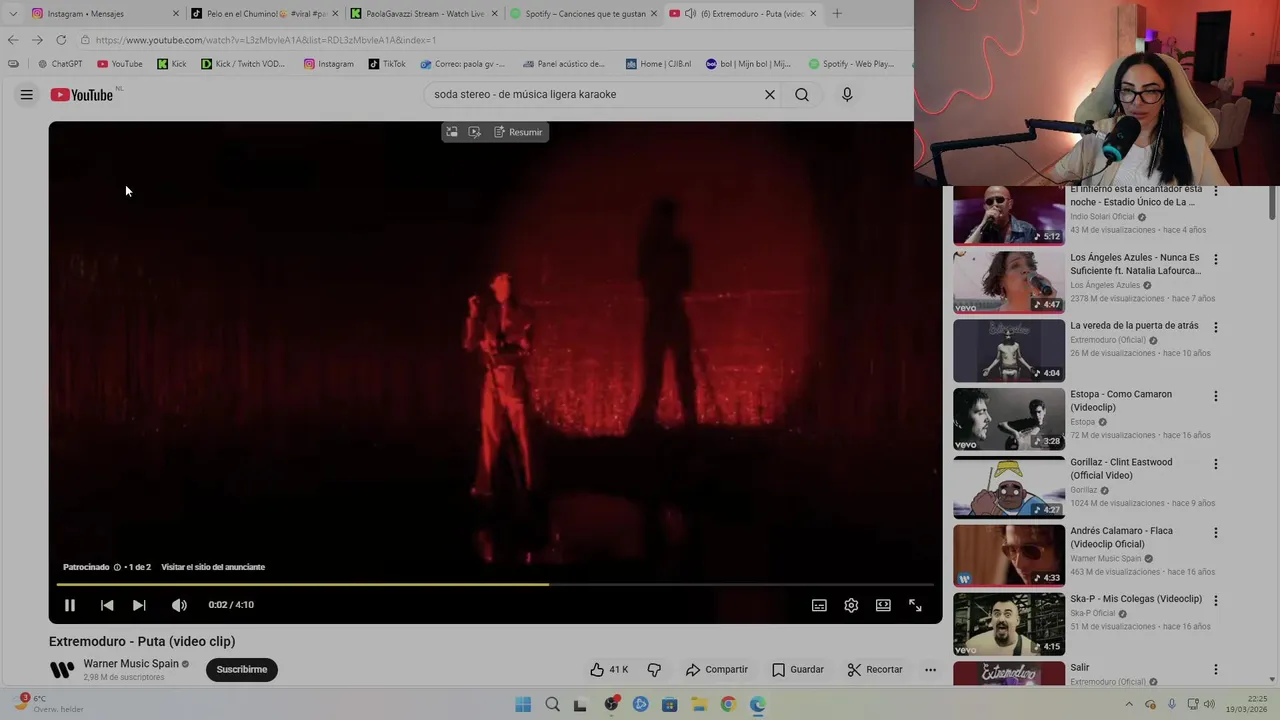This screenshot has height=720, width=1280.
Task: Open Chrome from the taskbar
Action: tap(728, 705)
